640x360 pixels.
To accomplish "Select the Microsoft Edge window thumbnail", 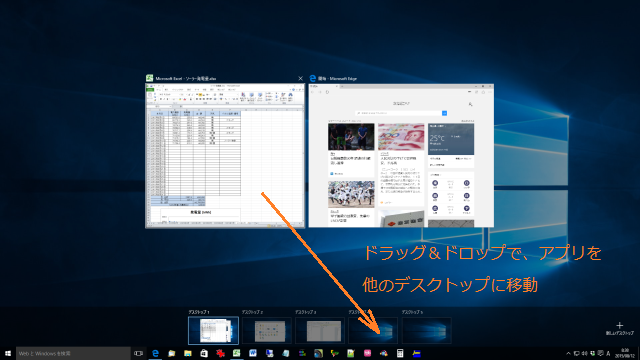I will [x=401, y=156].
